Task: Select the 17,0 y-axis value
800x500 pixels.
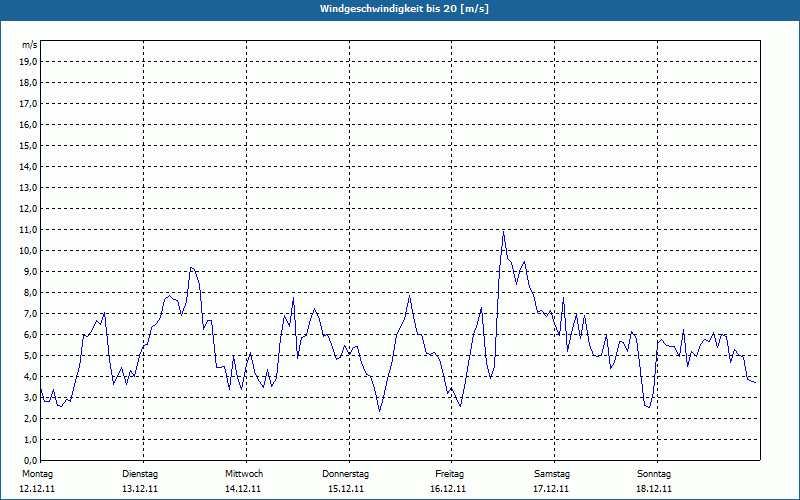Action: 29,104
